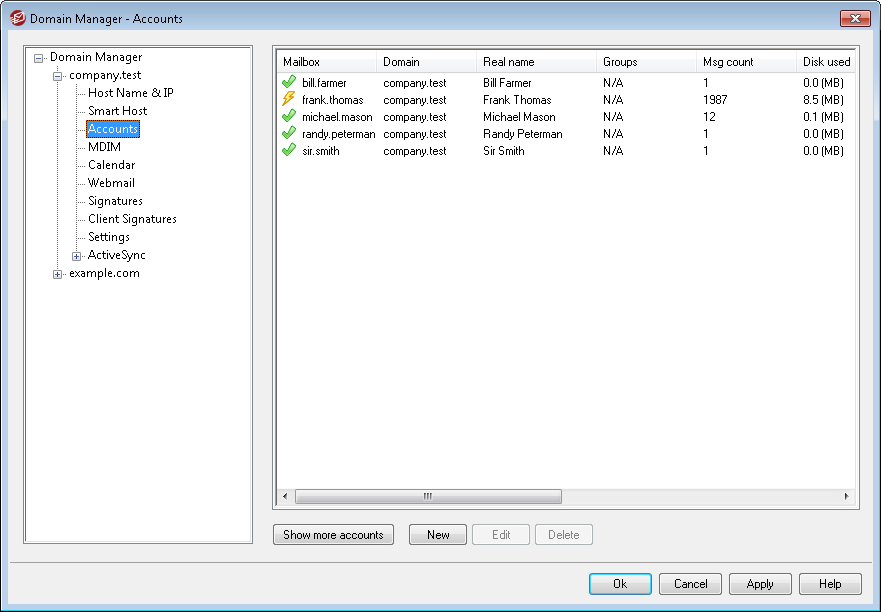Go to Client Signatures page

pyautogui.click(x=132, y=219)
